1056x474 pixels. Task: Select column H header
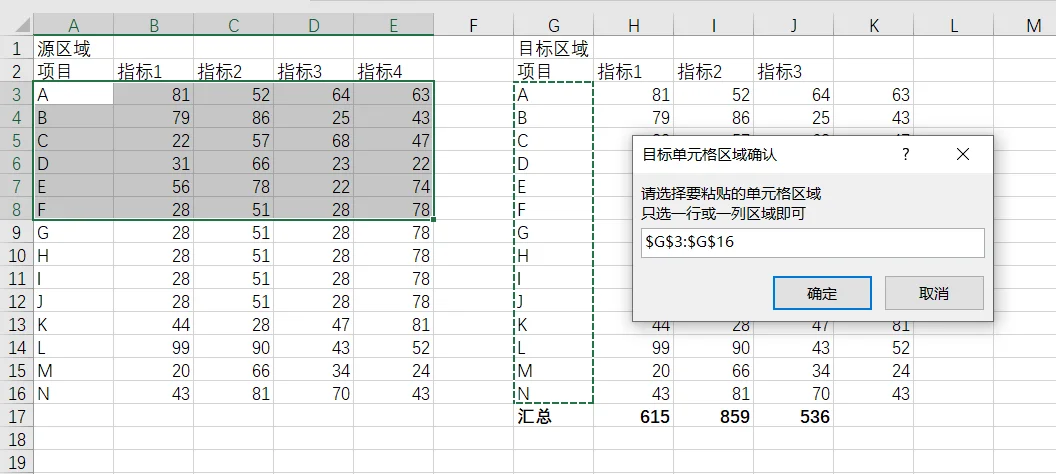point(634,26)
